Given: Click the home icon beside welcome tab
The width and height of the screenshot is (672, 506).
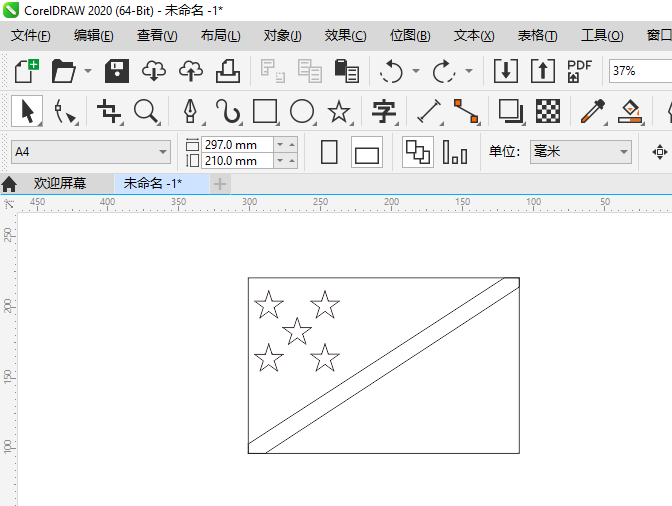Looking at the screenshot, I should pos(9,184).
